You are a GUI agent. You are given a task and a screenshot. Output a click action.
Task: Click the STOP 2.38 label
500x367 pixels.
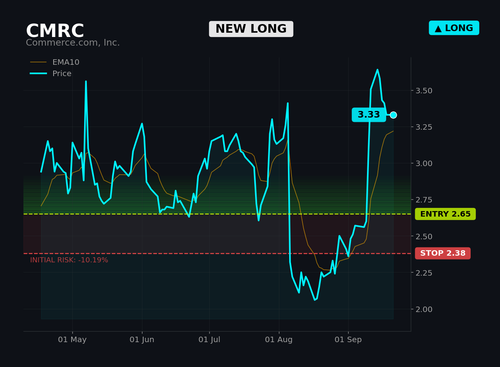click(x=443, y=253)
